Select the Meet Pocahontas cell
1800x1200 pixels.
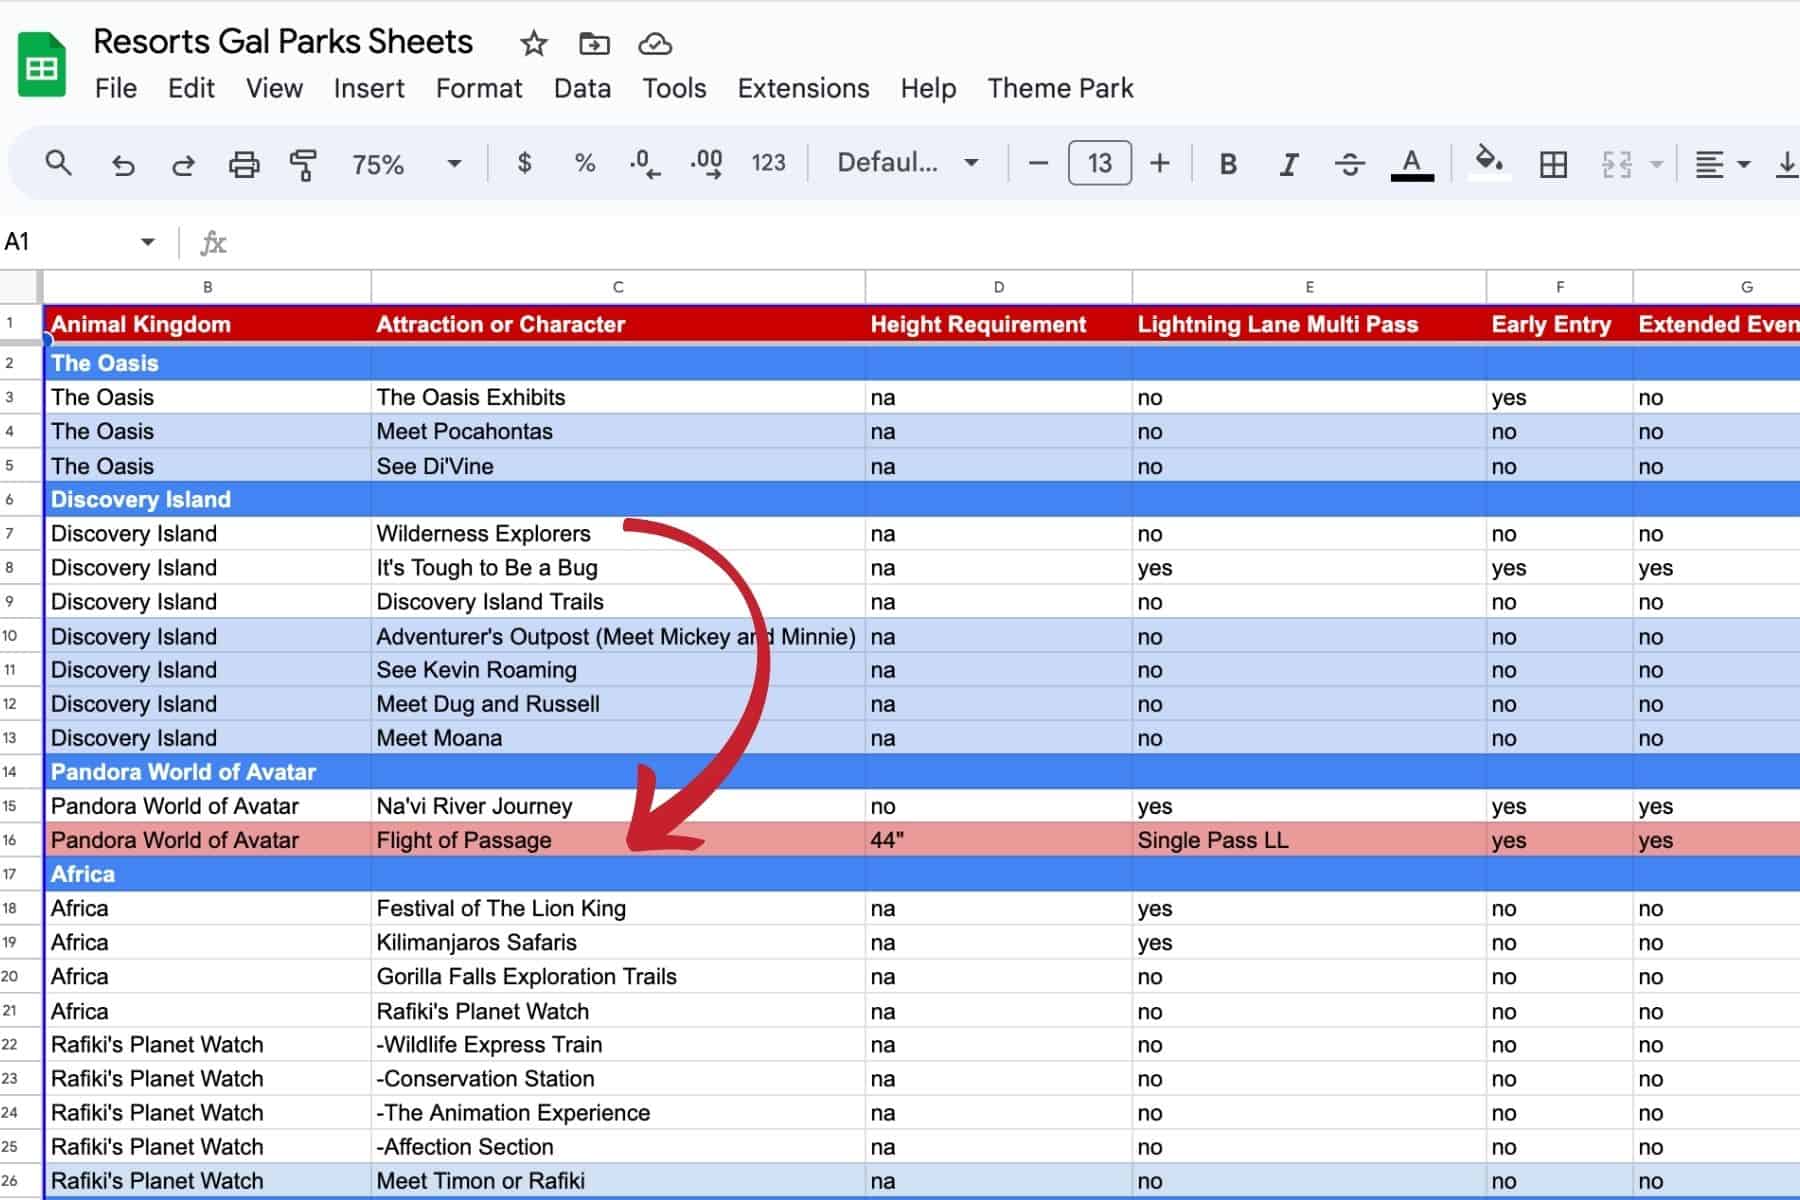(x=618, y=432)
